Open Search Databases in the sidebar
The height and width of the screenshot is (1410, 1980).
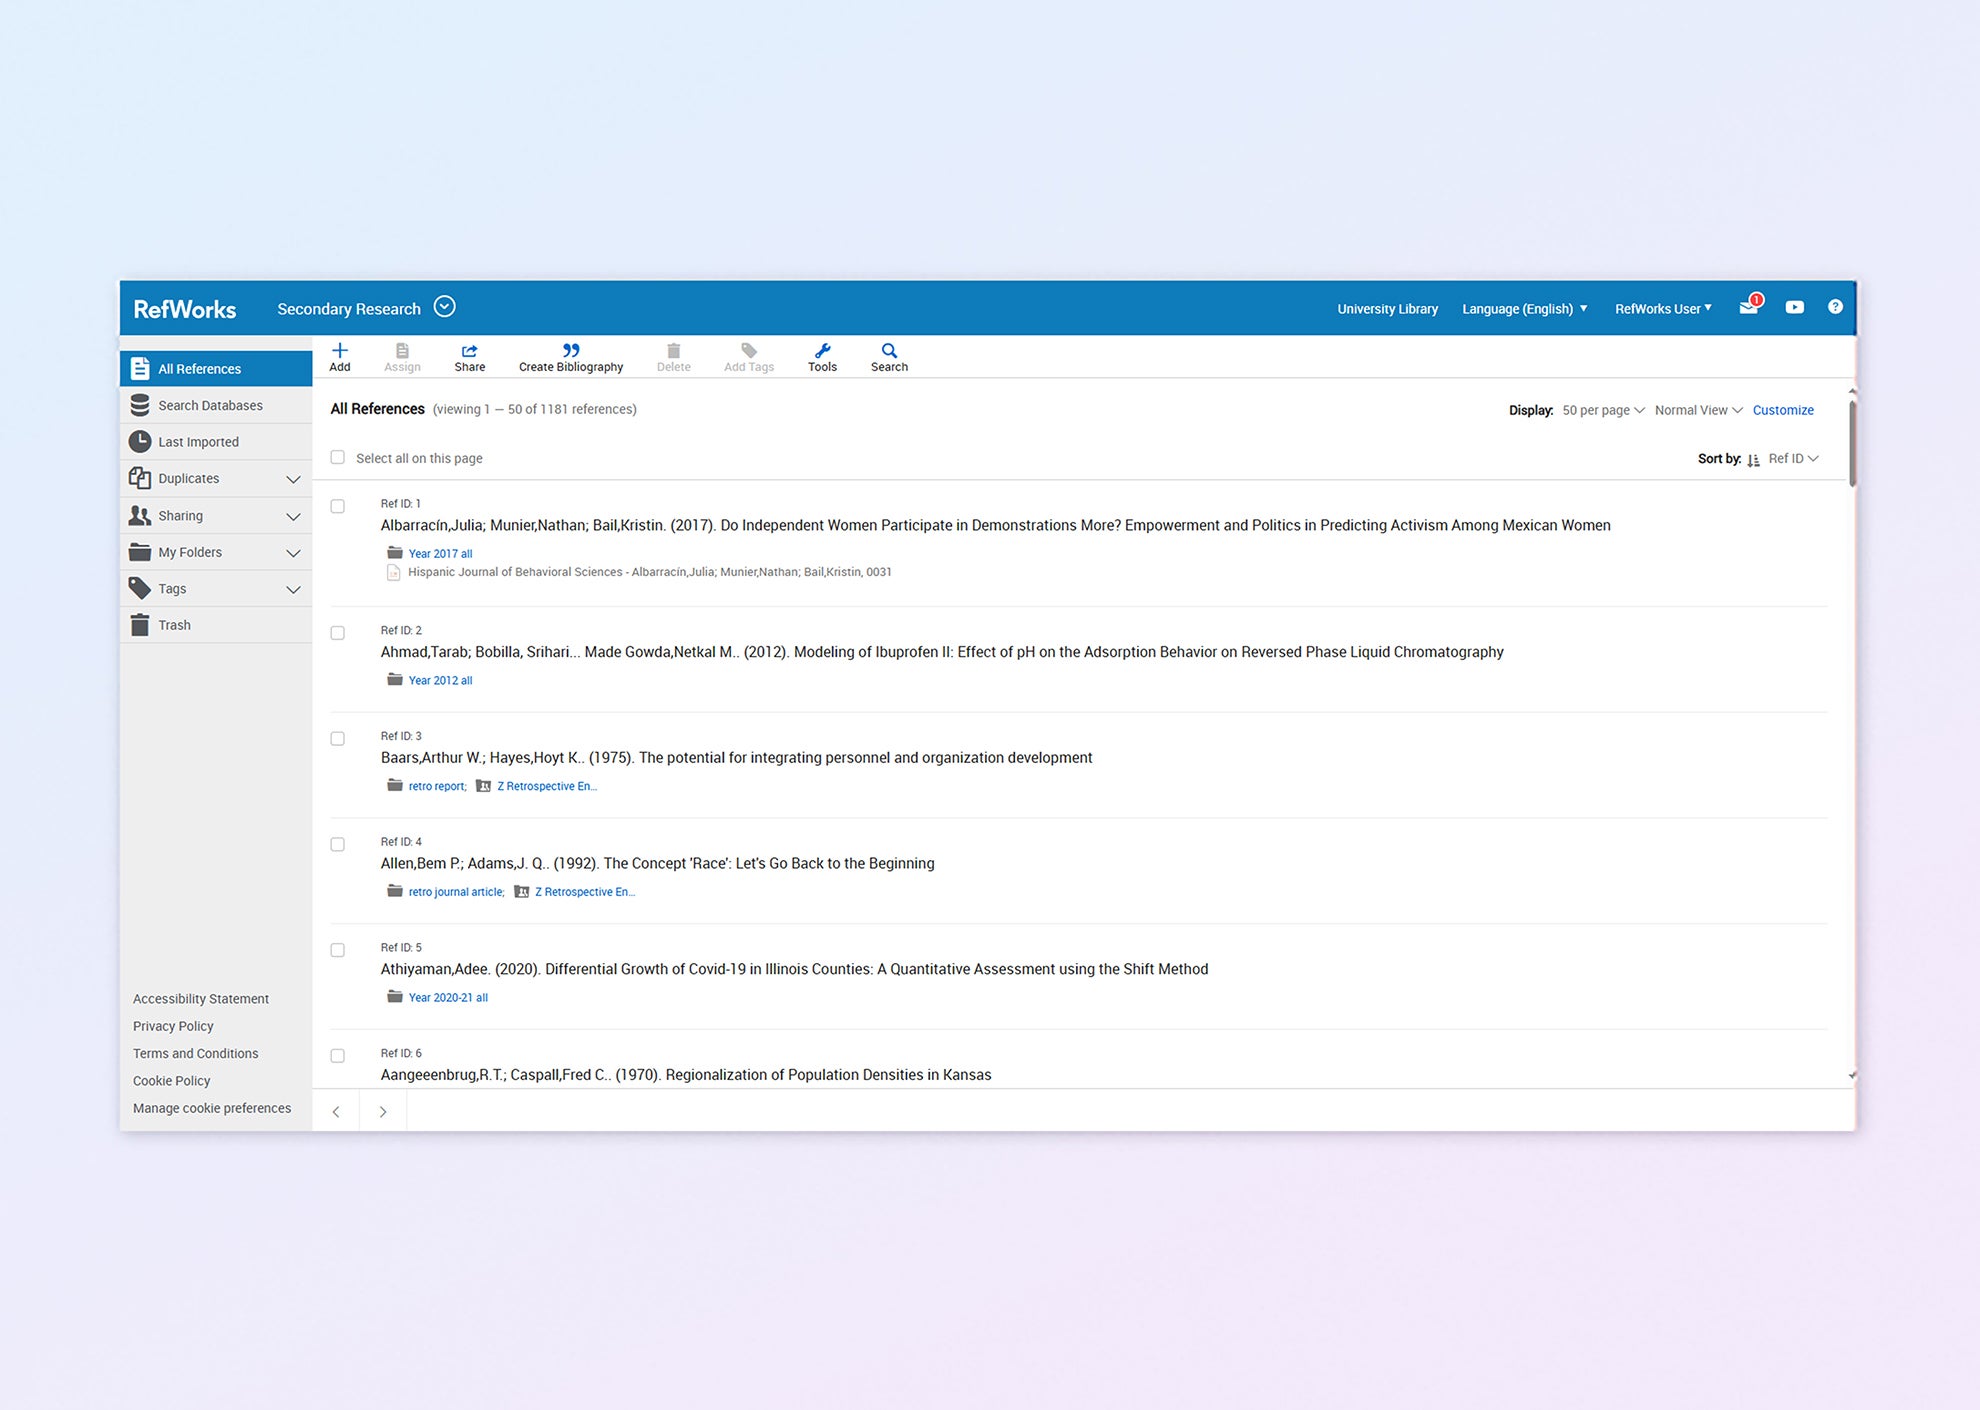click(210, 405)
